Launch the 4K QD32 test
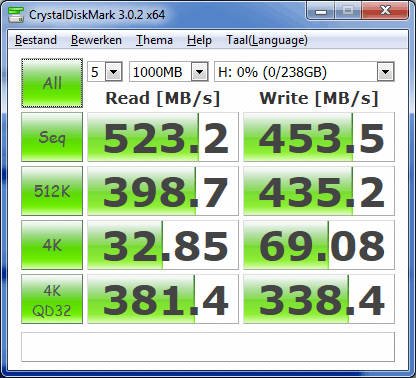Screen dimensions: 416x378 tap(52, 299)
